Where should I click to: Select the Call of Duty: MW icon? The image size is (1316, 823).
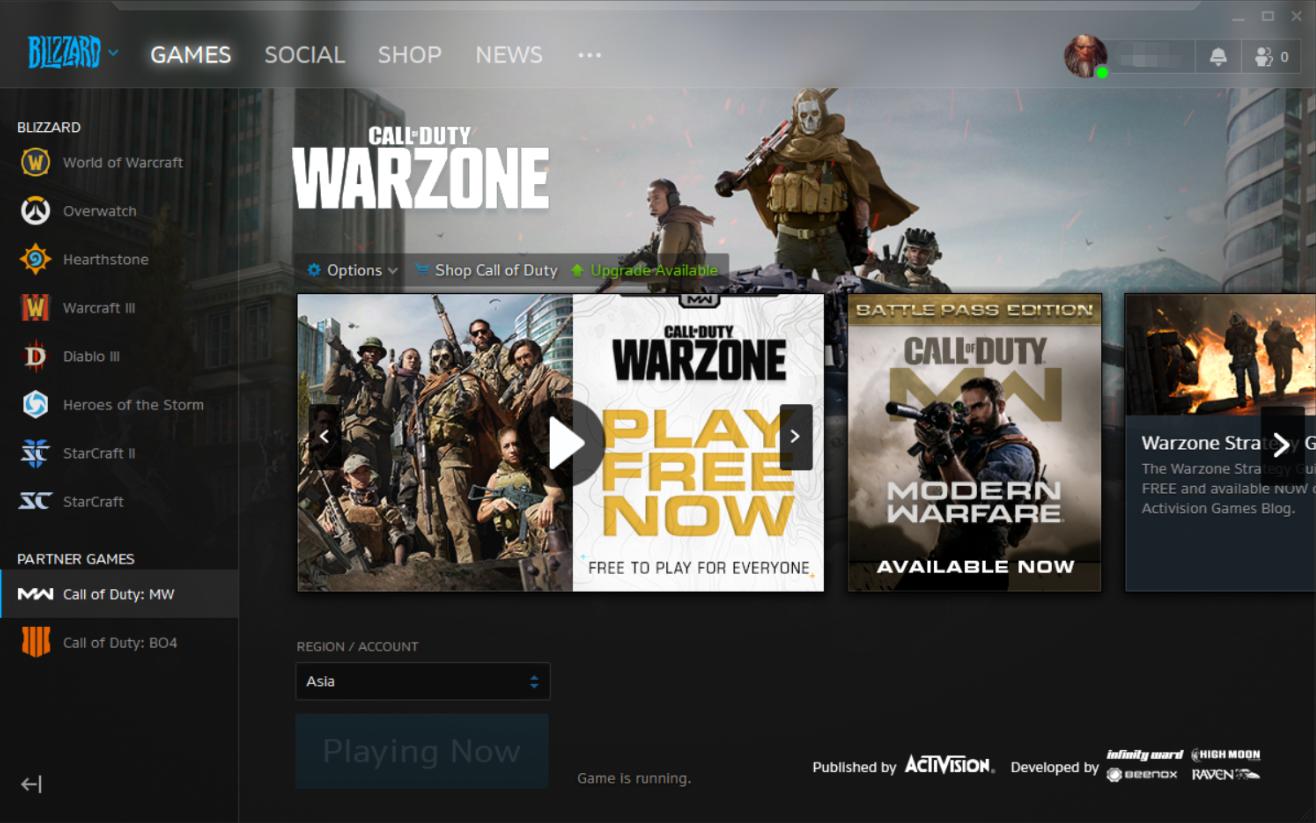pyautogui.click(x=35, y=594)
